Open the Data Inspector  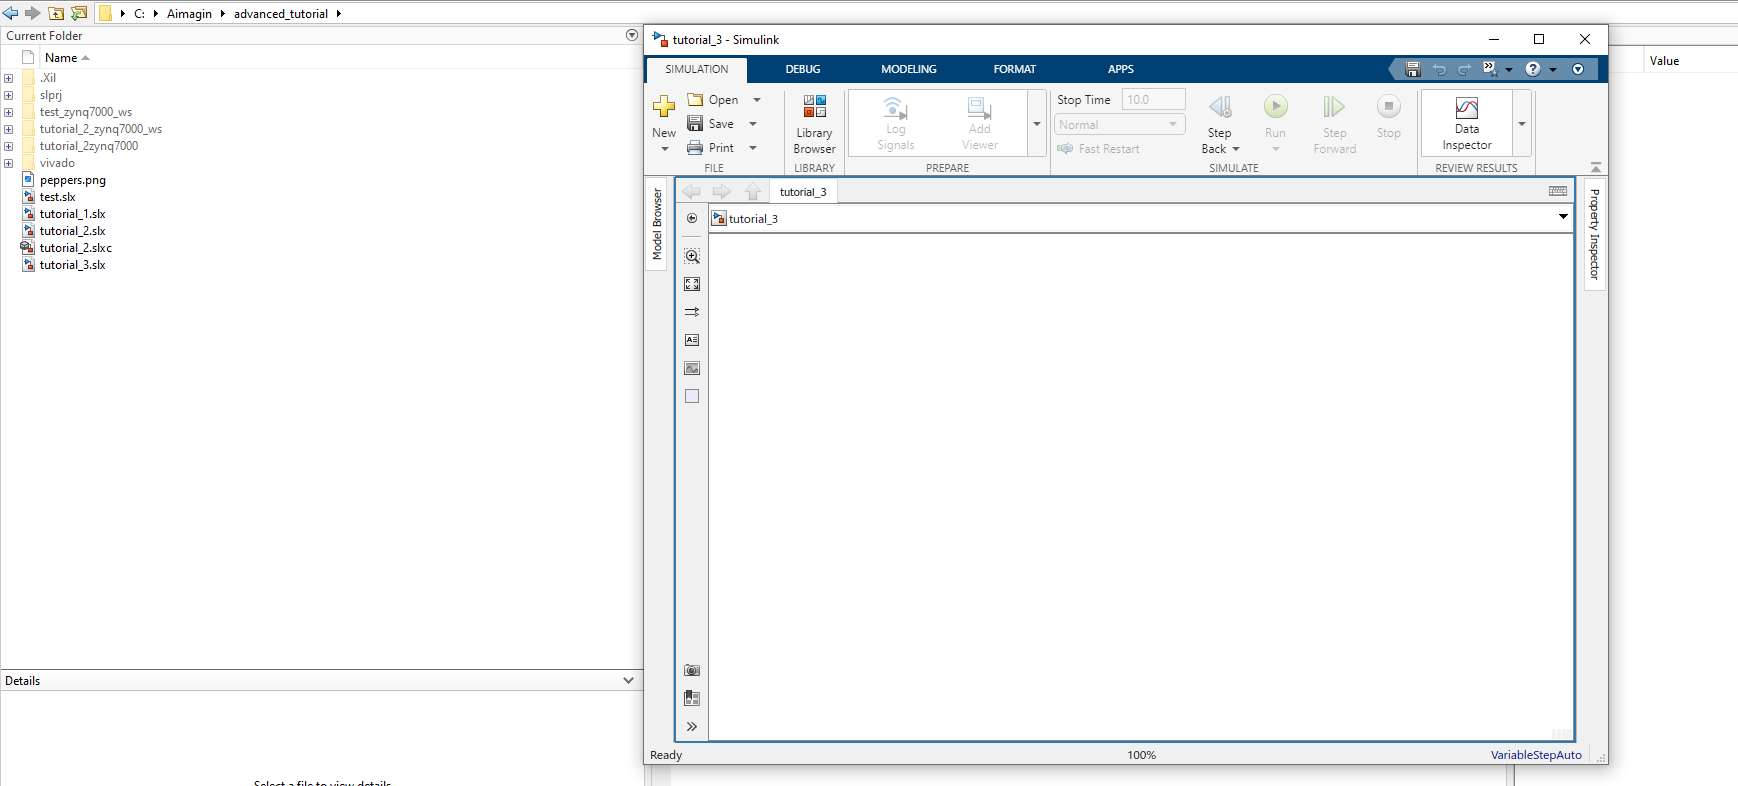point(1467,124)
